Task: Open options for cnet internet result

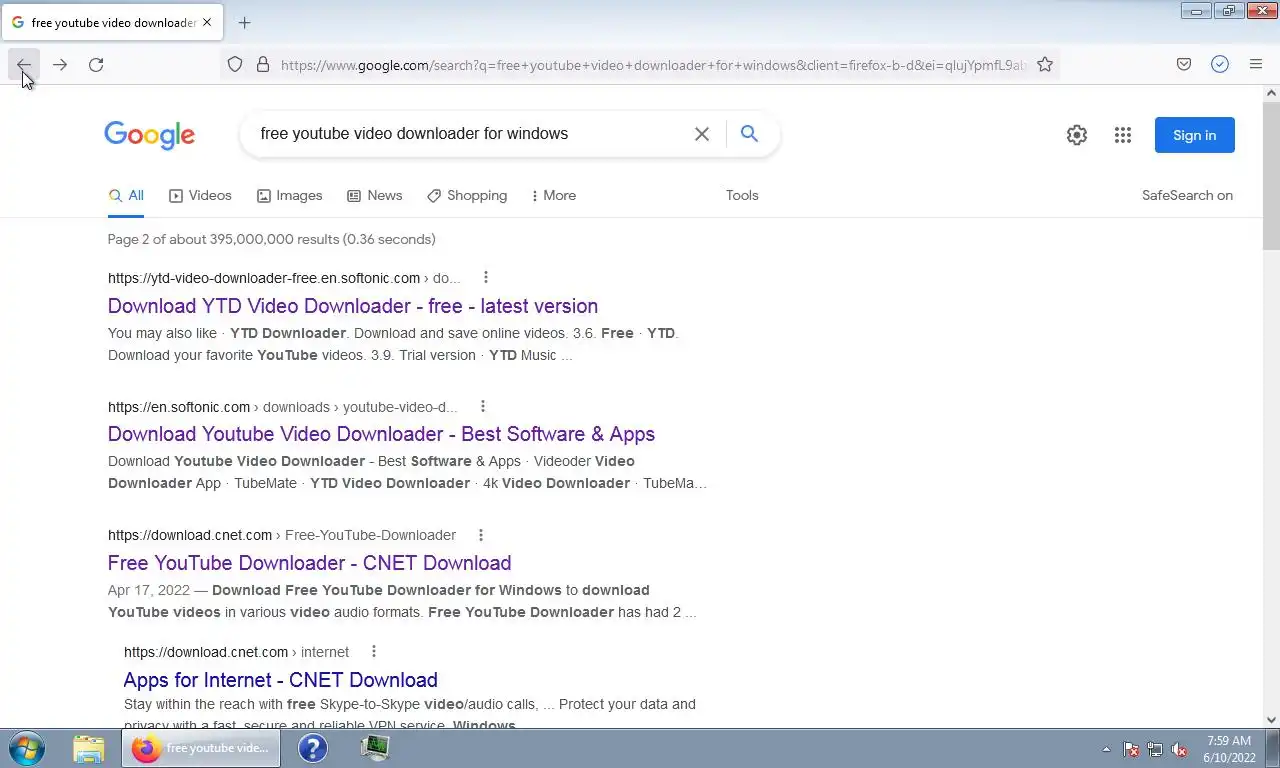Action: point(374,652)
